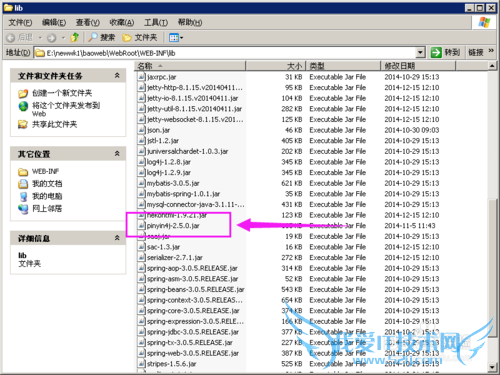This screenshot has width=500, height=375.
Task: Select jaxrpc.jar file icon
Action: click(x=142, y=77)
